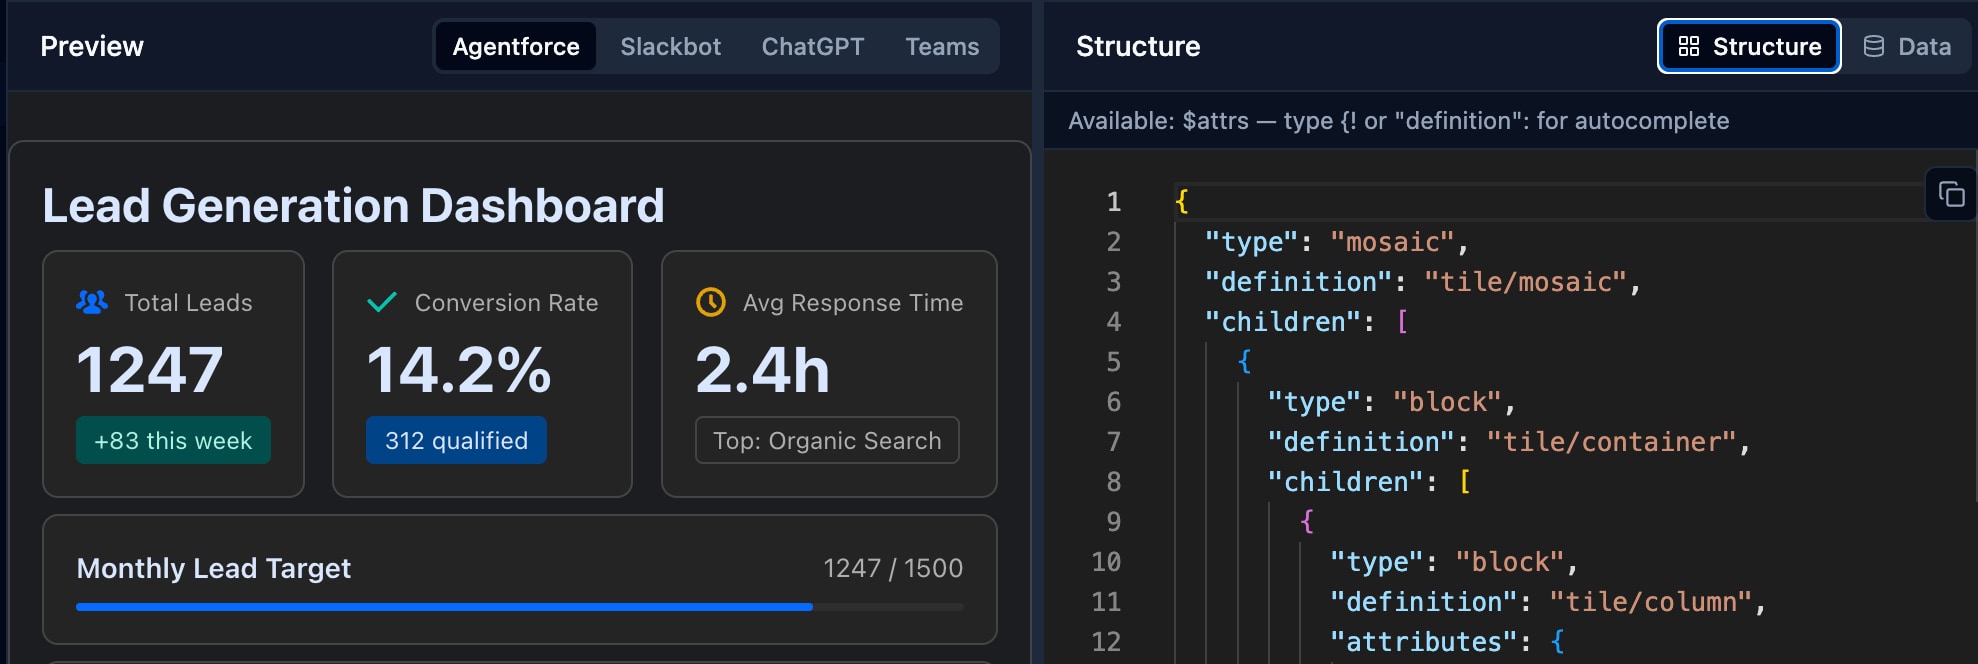Viewport: 1978px width, 664px height.
Task: Select the Data view tab
Action: tap(1907, 46)
